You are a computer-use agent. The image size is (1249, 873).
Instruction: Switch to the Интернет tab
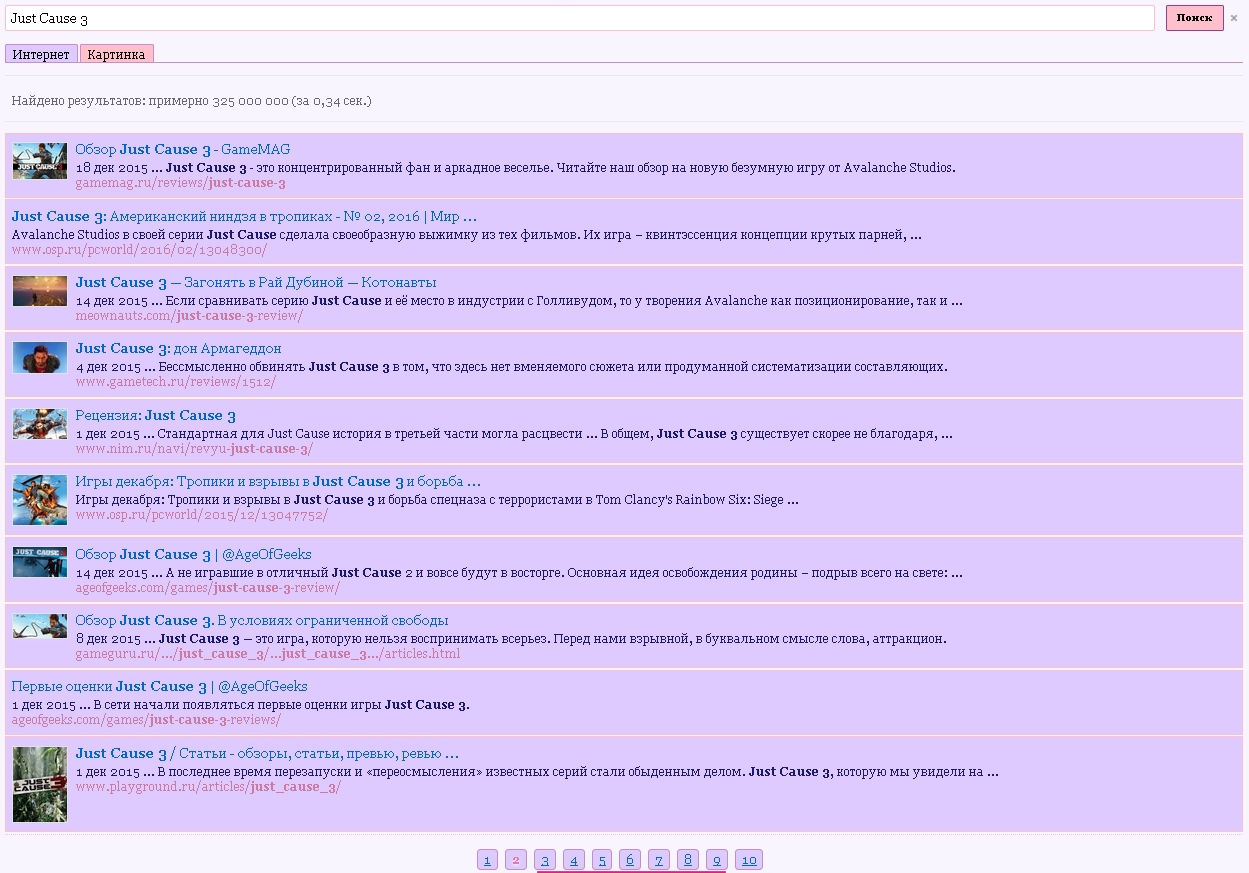pyautogui.click(x=41, y=54)
